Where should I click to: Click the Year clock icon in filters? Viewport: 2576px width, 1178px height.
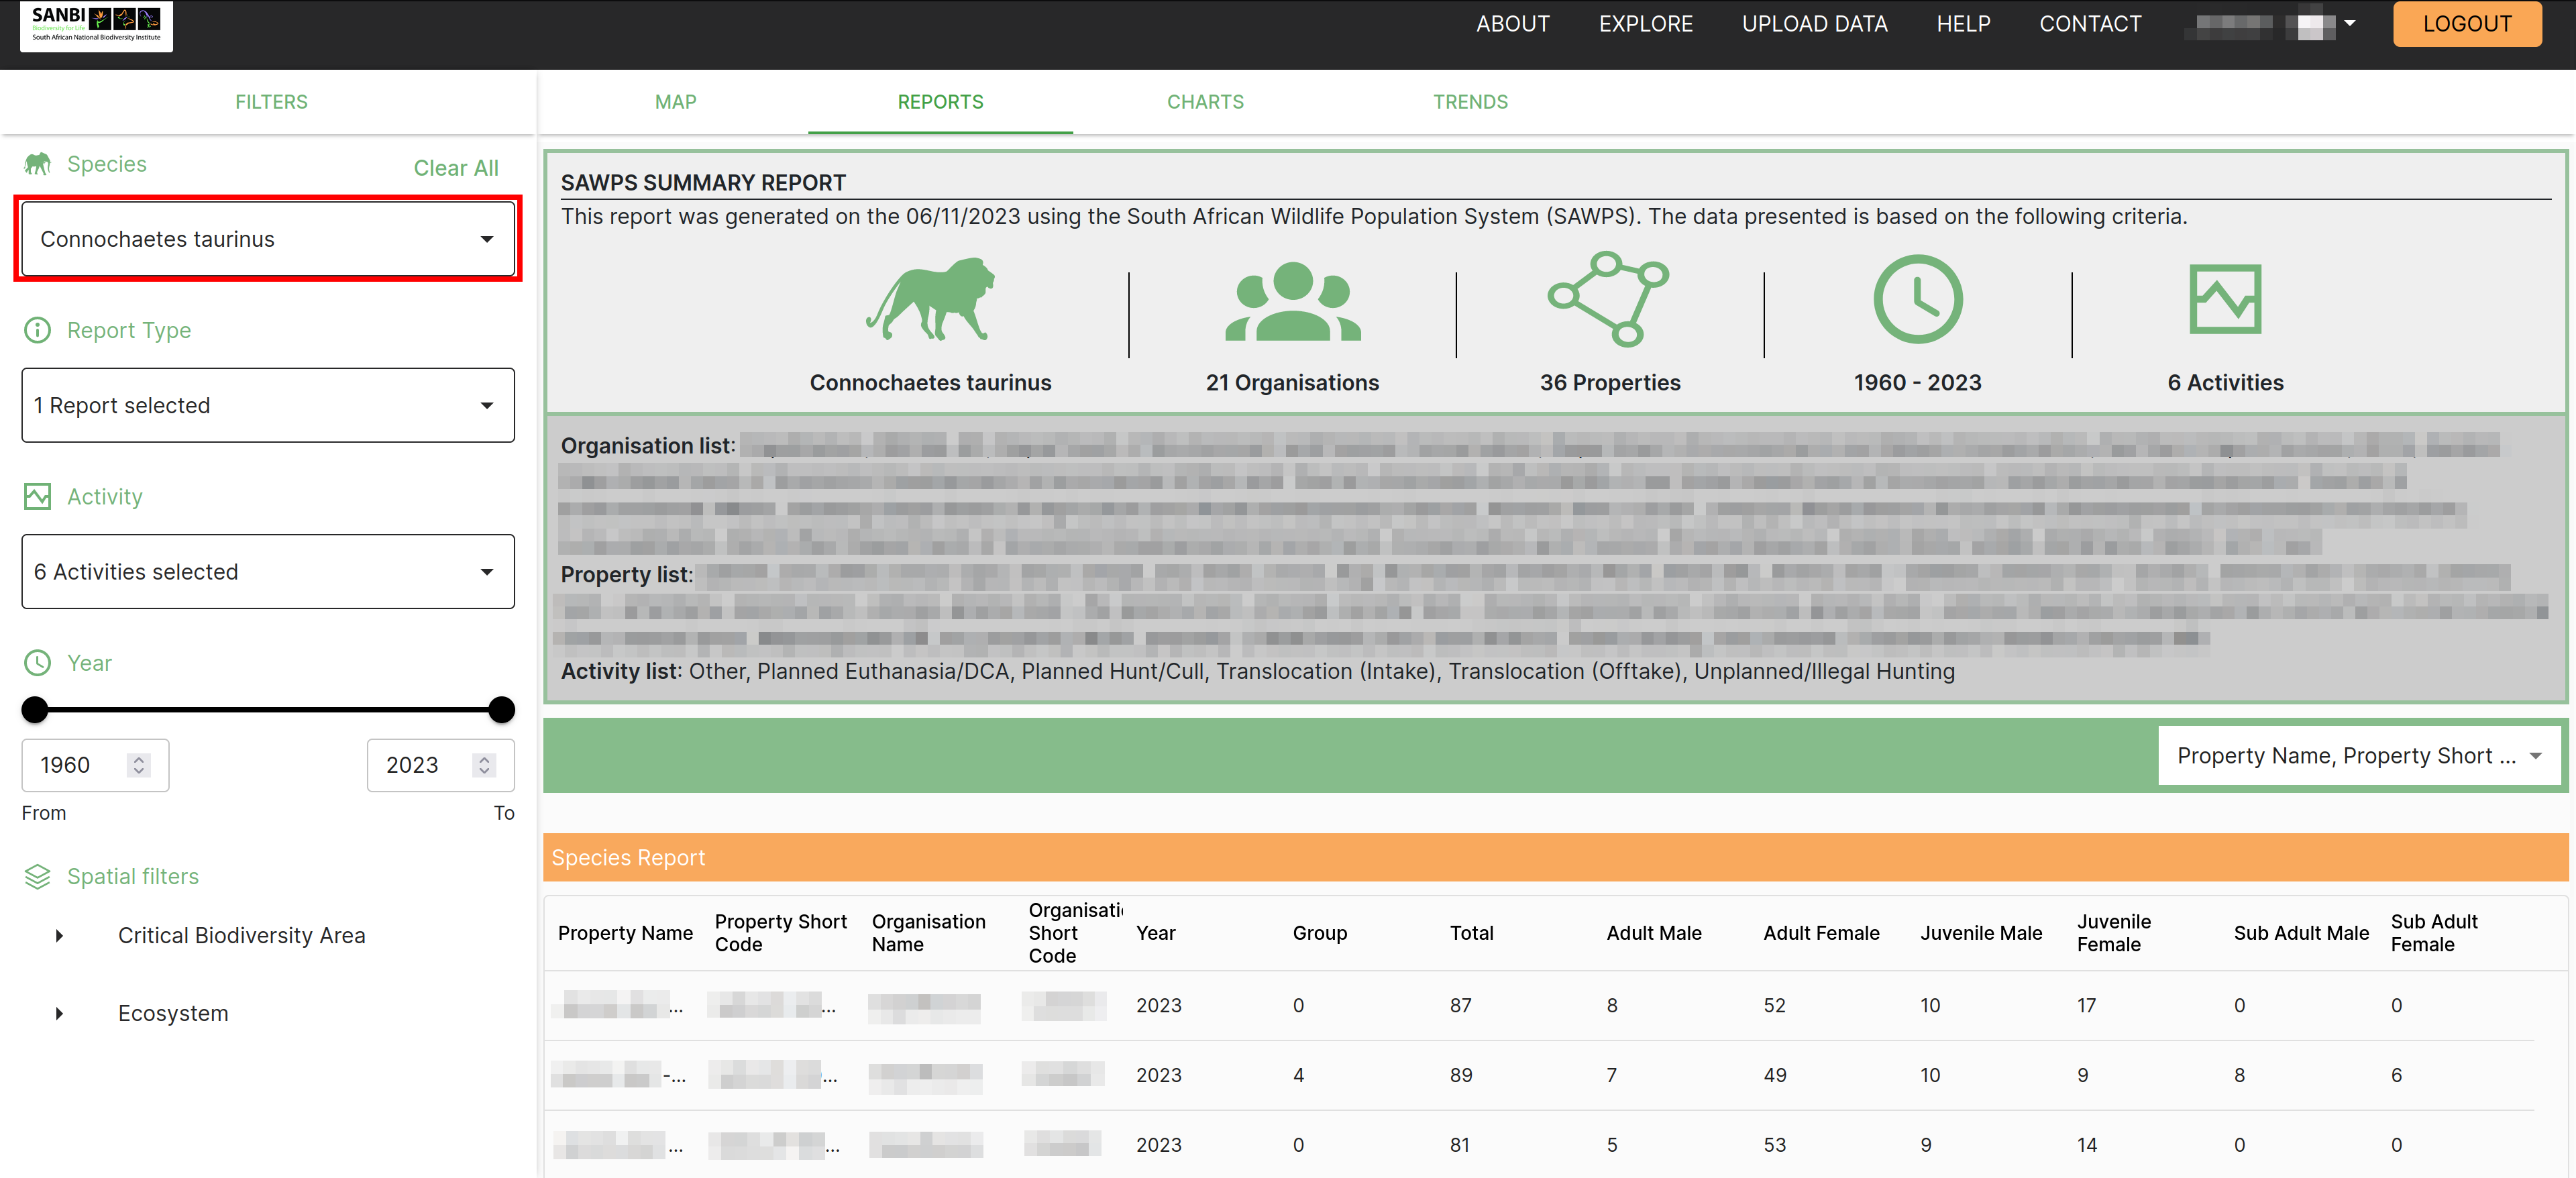(x=37, y=663)
